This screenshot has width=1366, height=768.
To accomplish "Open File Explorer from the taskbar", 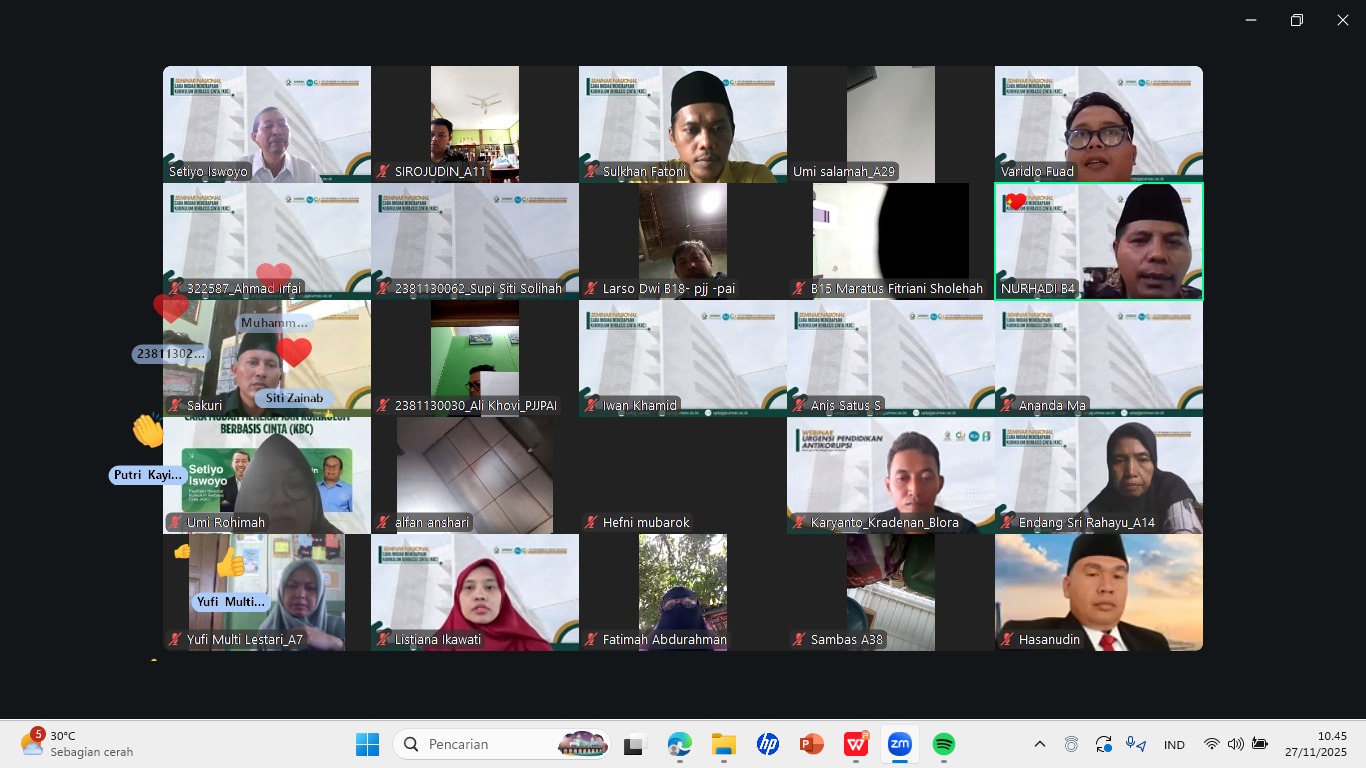I will tap(723, 744).
